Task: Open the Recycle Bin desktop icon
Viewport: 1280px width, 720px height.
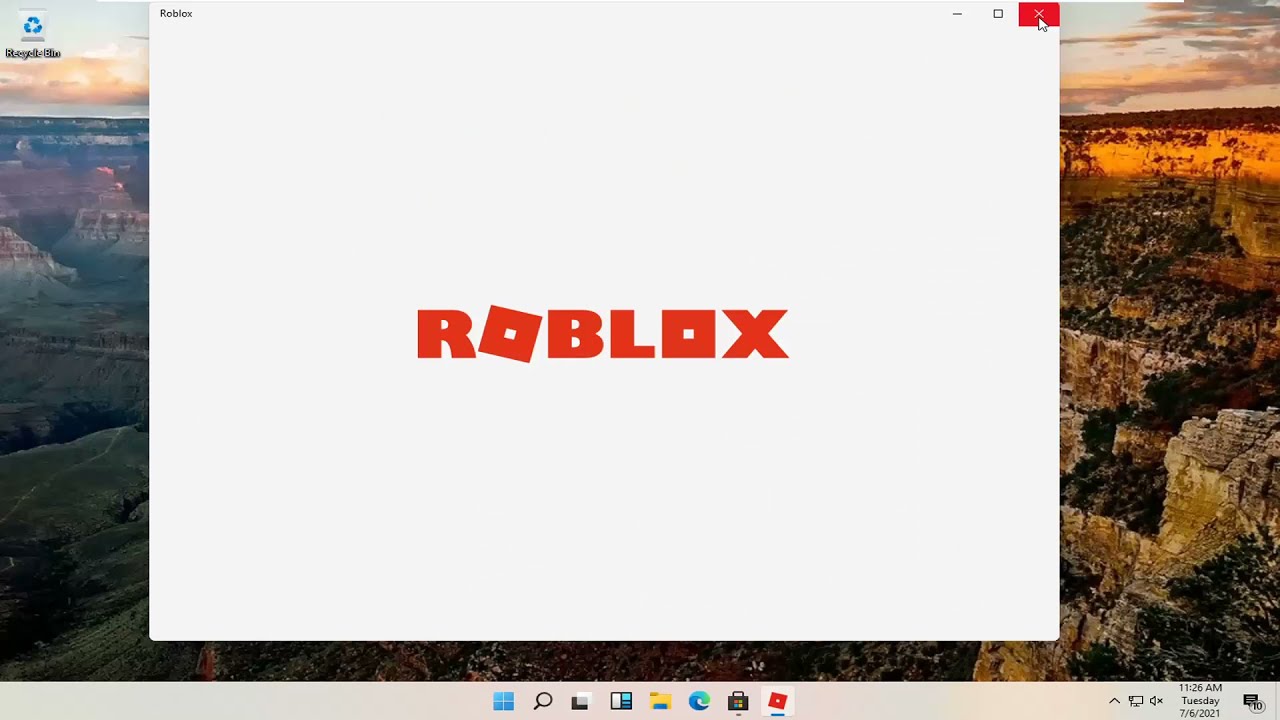Action: point(33,36)
